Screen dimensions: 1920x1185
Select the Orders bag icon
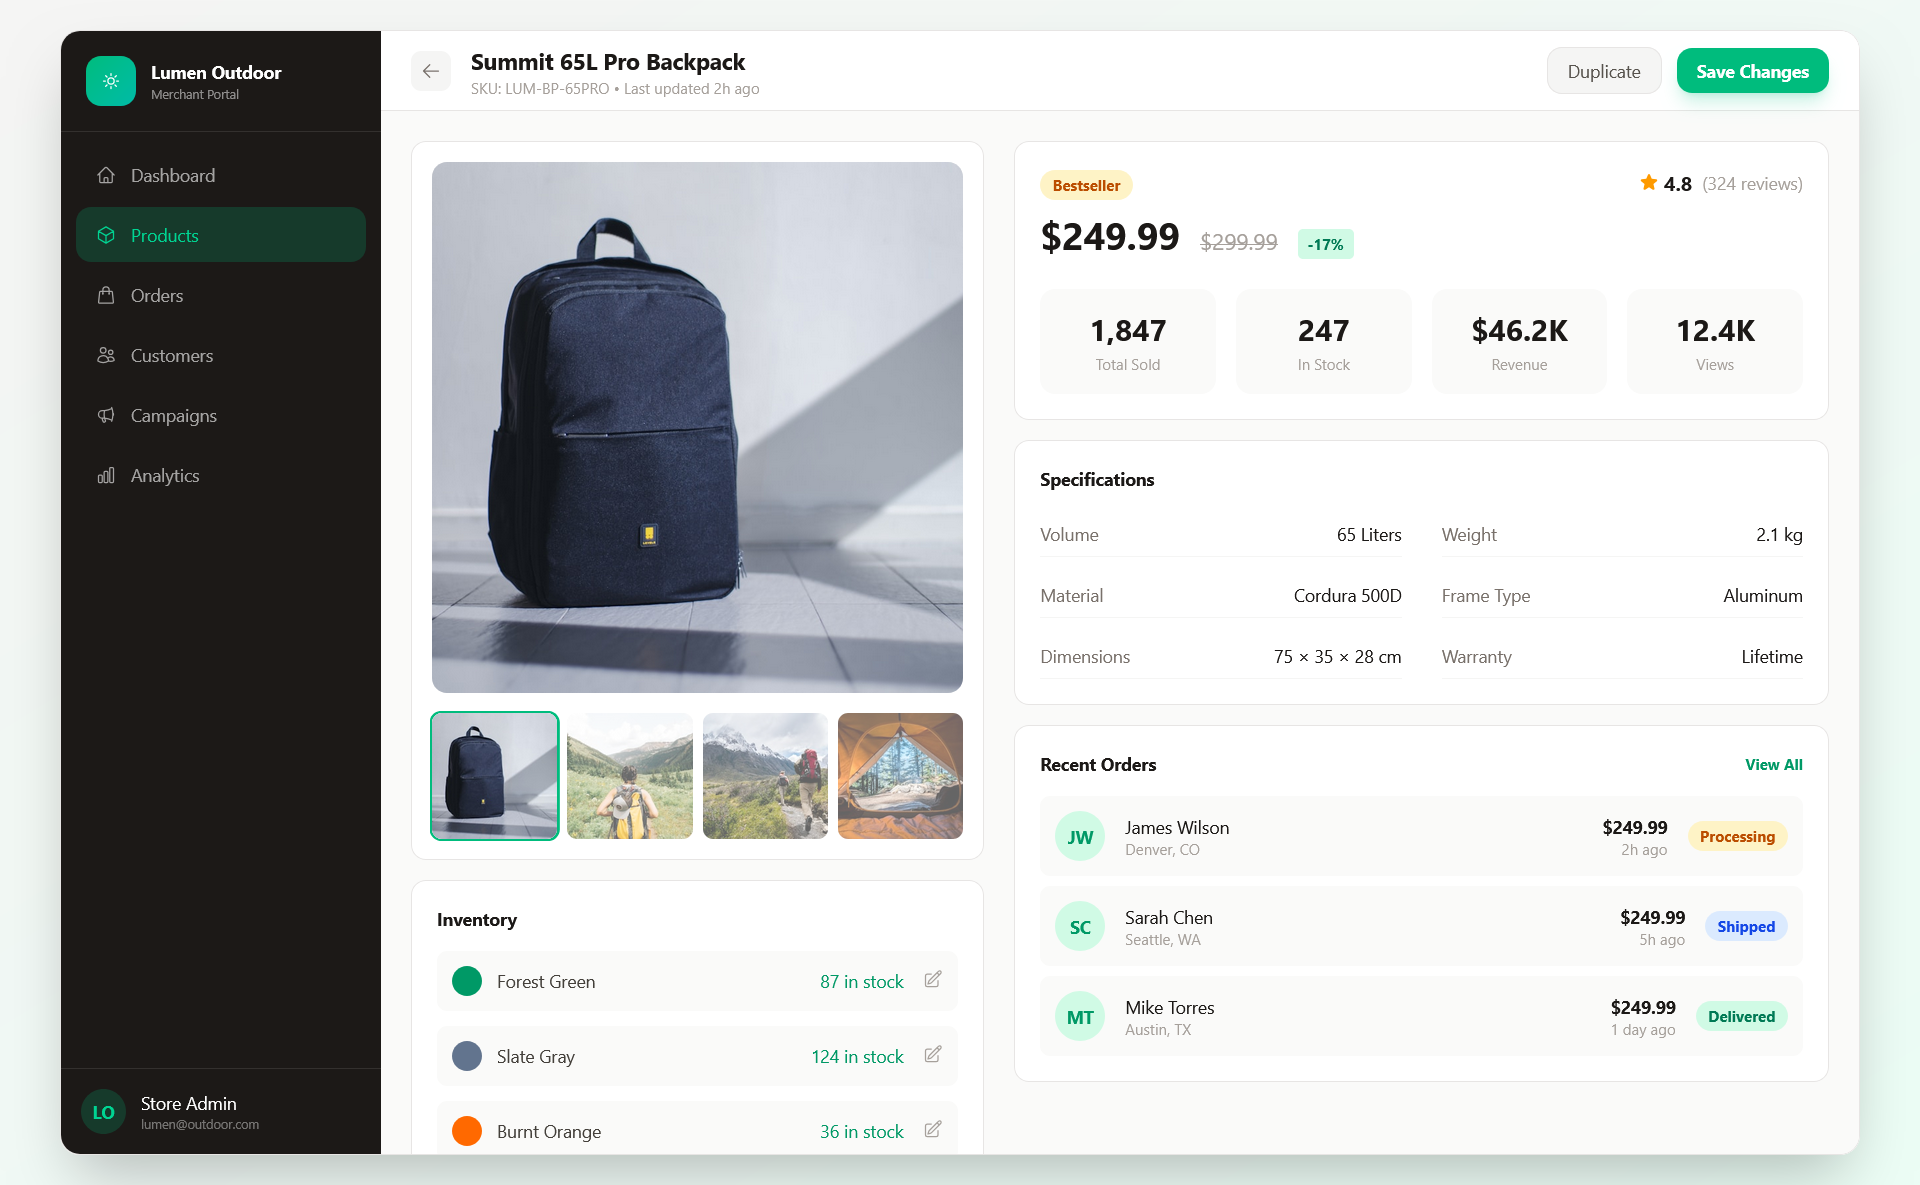point(107,295)
